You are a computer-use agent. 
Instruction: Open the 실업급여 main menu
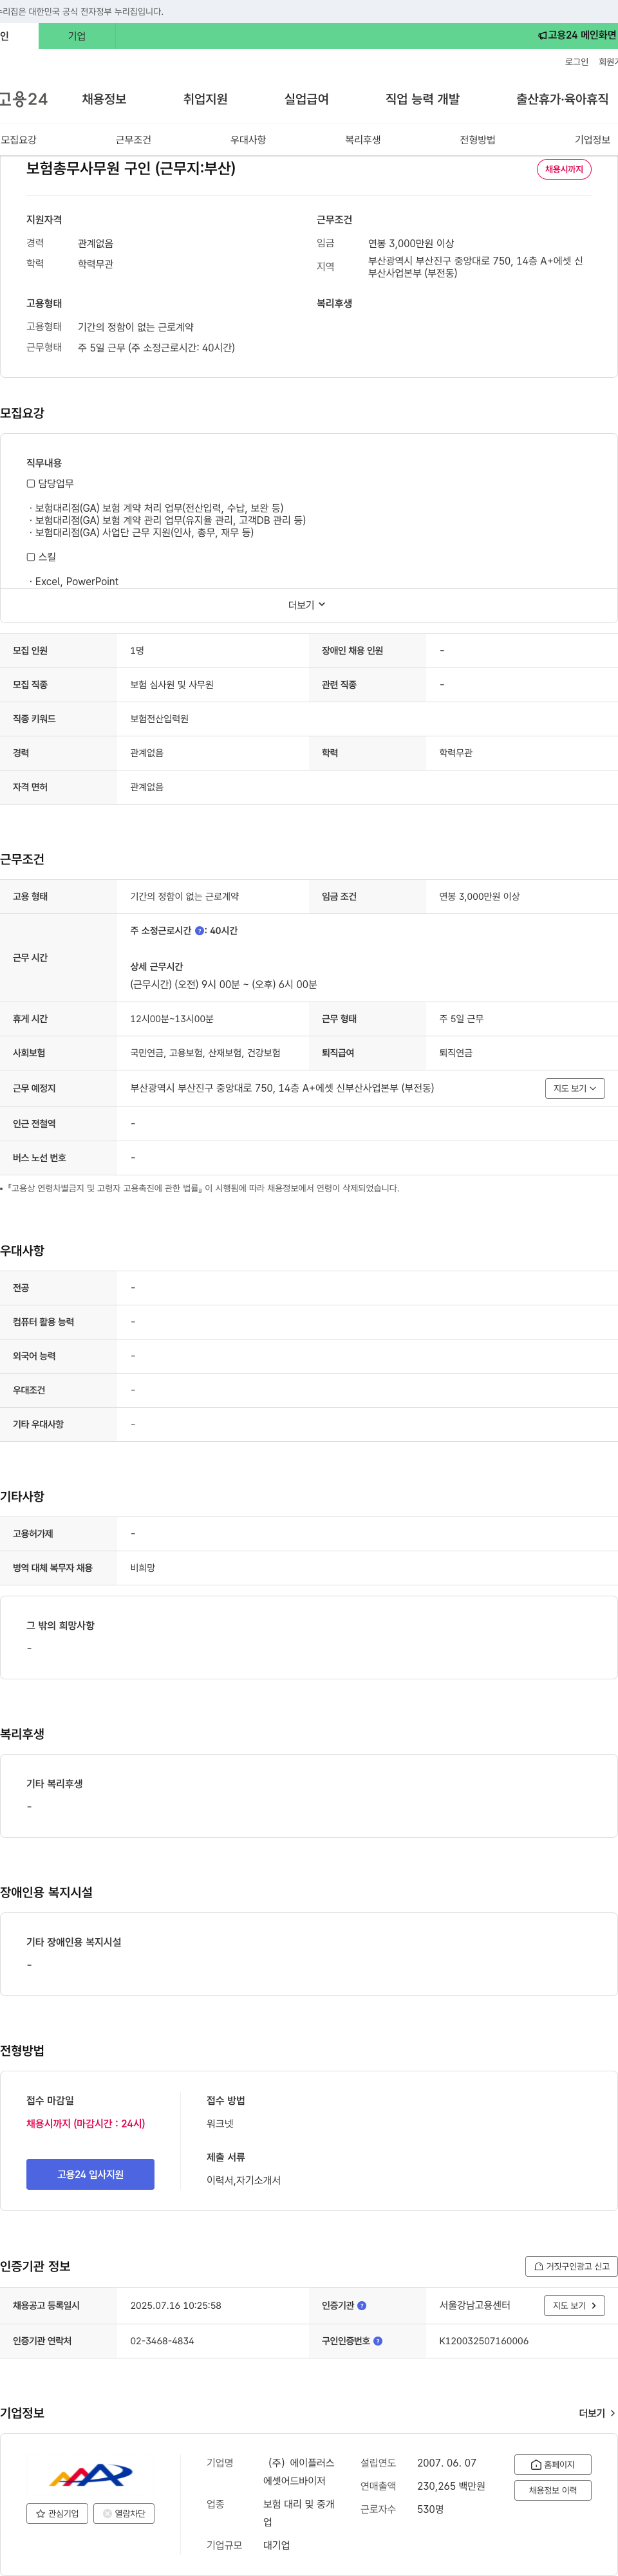click(306, 99)
